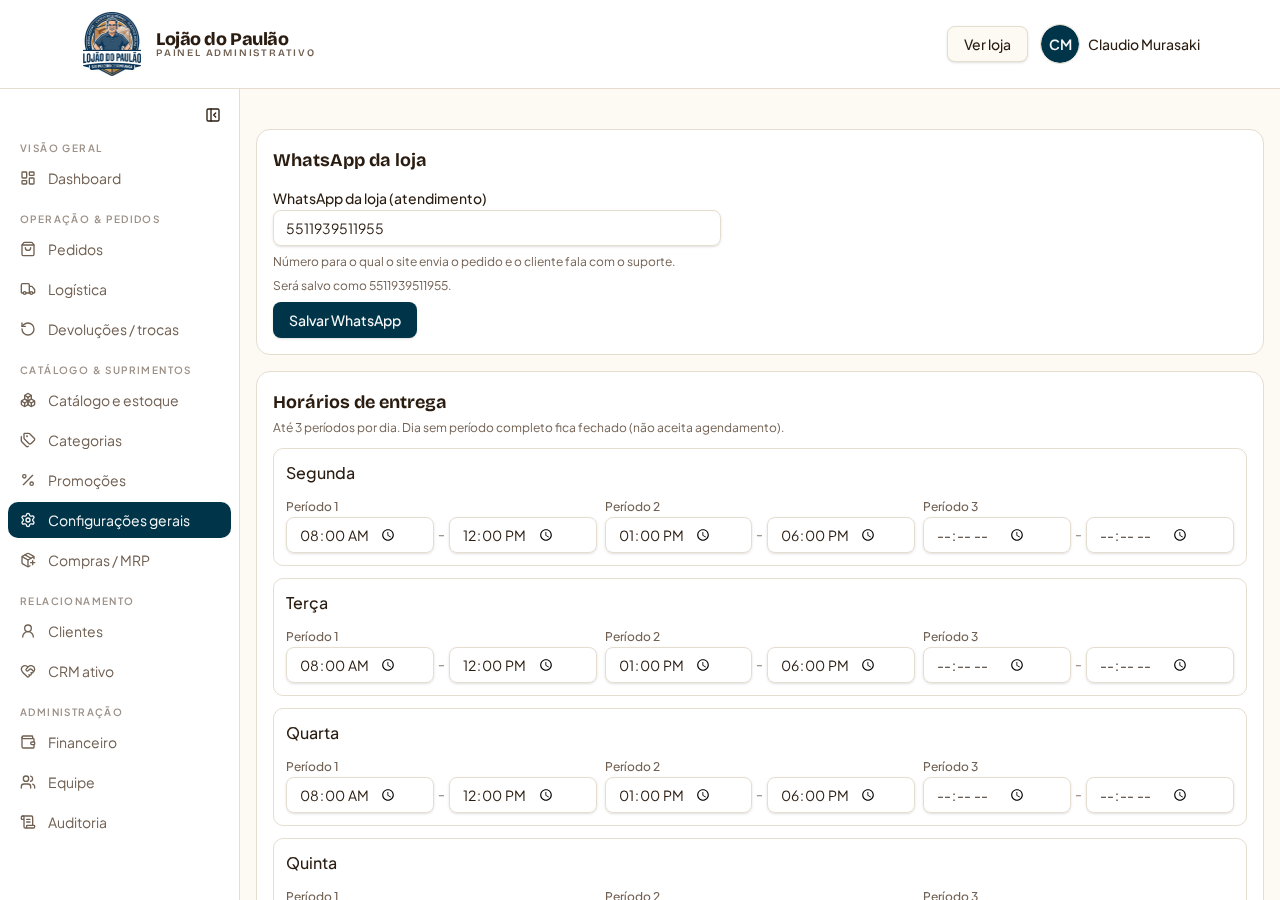Click the Devoluções / trocas return icon
Image resolution: width=1280 pixels, height=900 pixels.
coord(28,329)
